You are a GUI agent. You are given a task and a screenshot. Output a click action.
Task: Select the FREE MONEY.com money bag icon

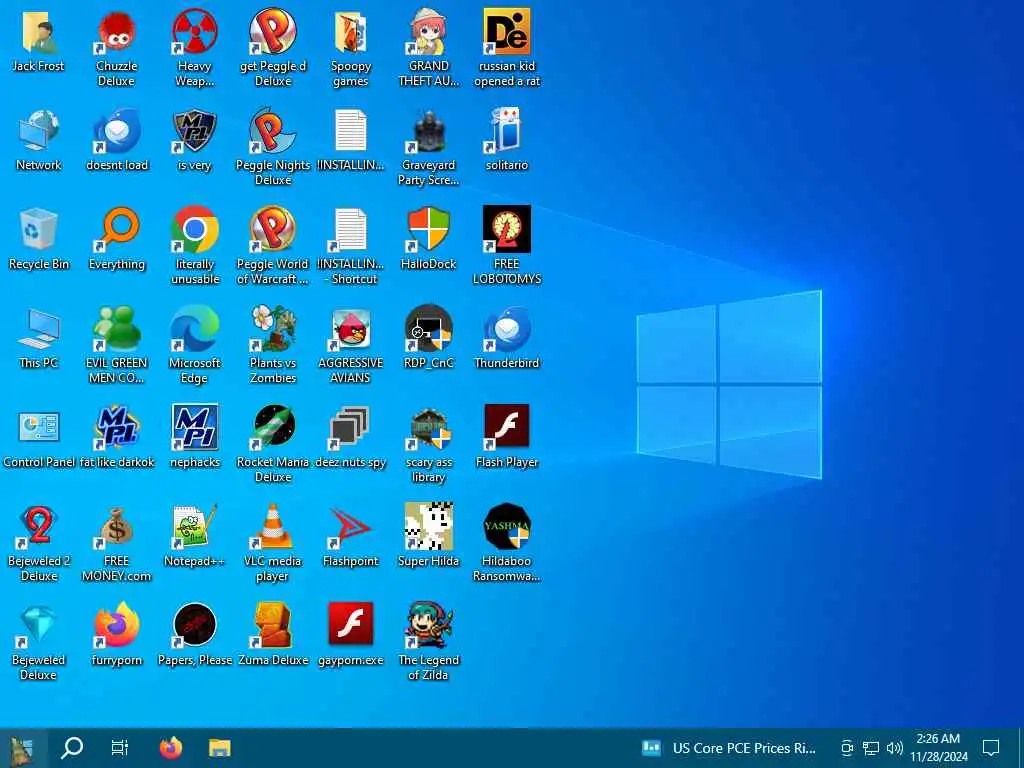(116, 526)
